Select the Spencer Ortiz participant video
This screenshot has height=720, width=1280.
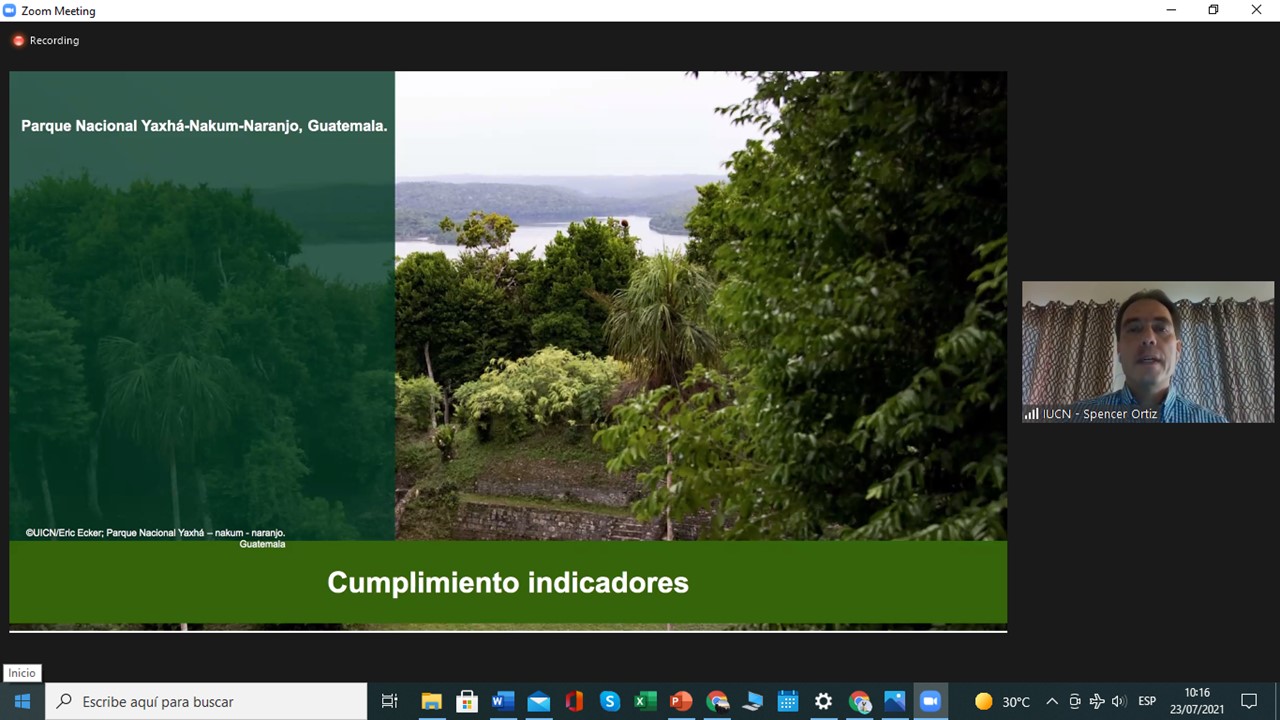click(1148, 352)
